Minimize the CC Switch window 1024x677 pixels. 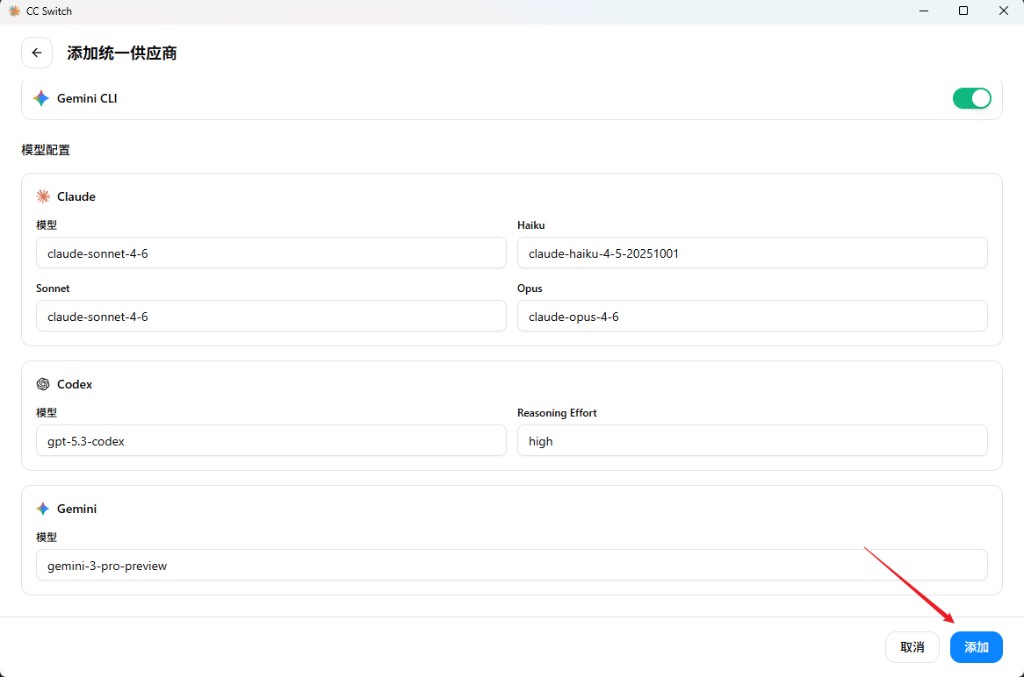[923, 11]
